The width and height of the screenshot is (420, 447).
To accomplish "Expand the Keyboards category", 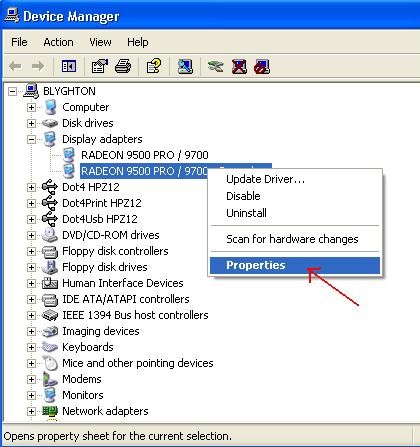I will coord(31,347).
